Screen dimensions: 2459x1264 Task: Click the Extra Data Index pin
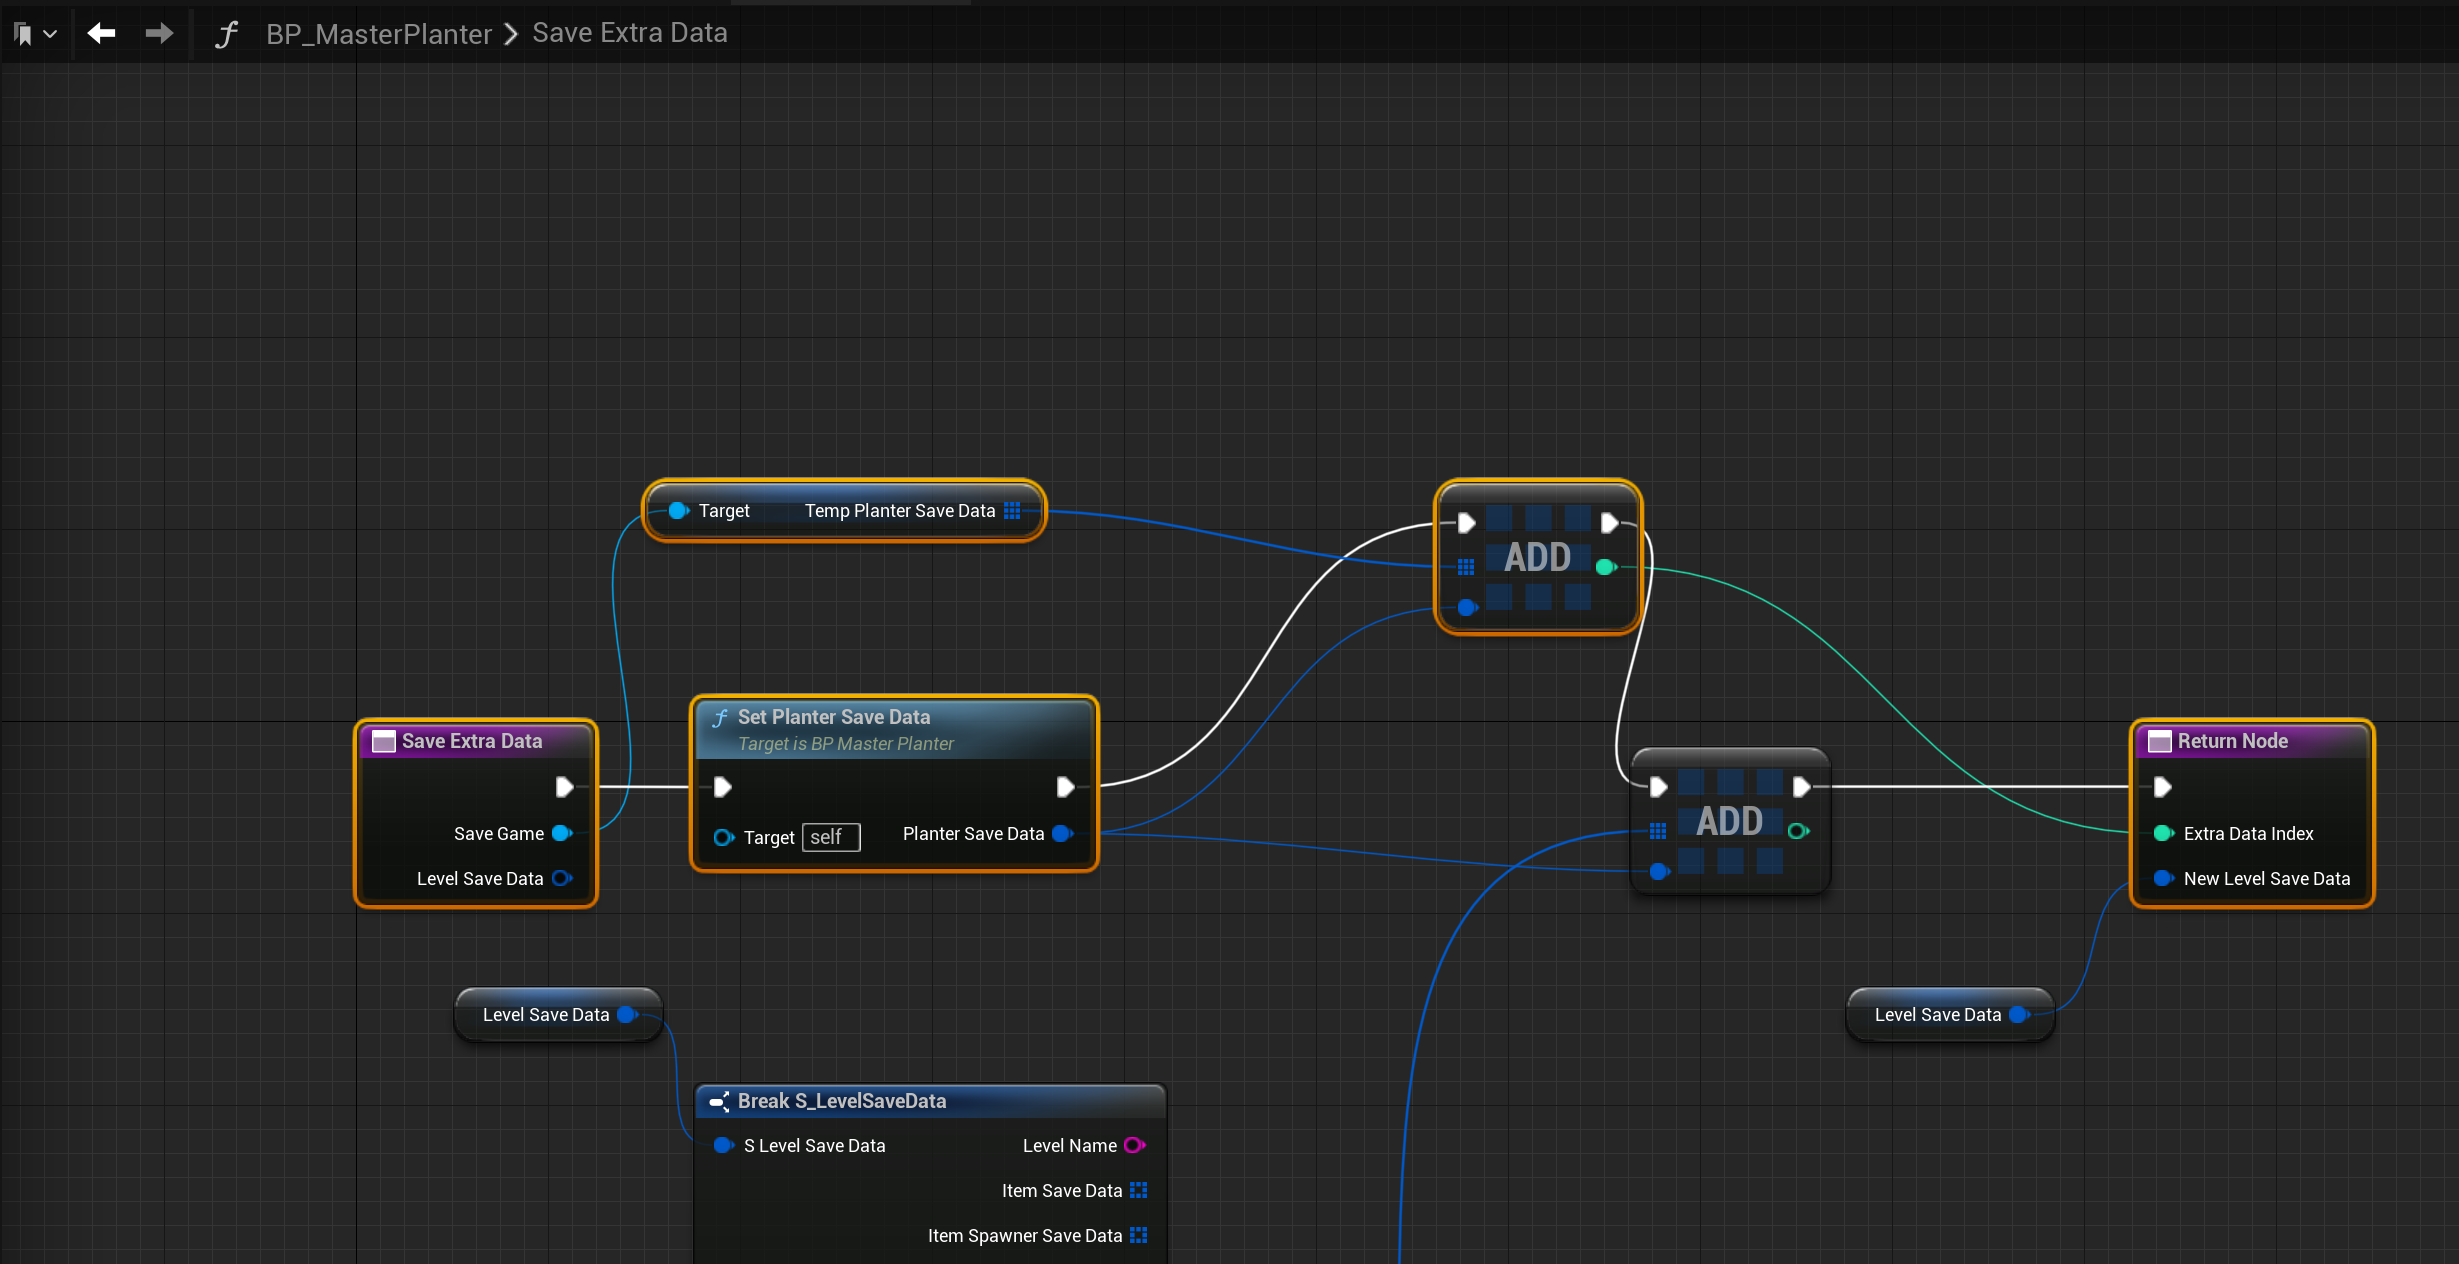click(x=2163, y=833)
